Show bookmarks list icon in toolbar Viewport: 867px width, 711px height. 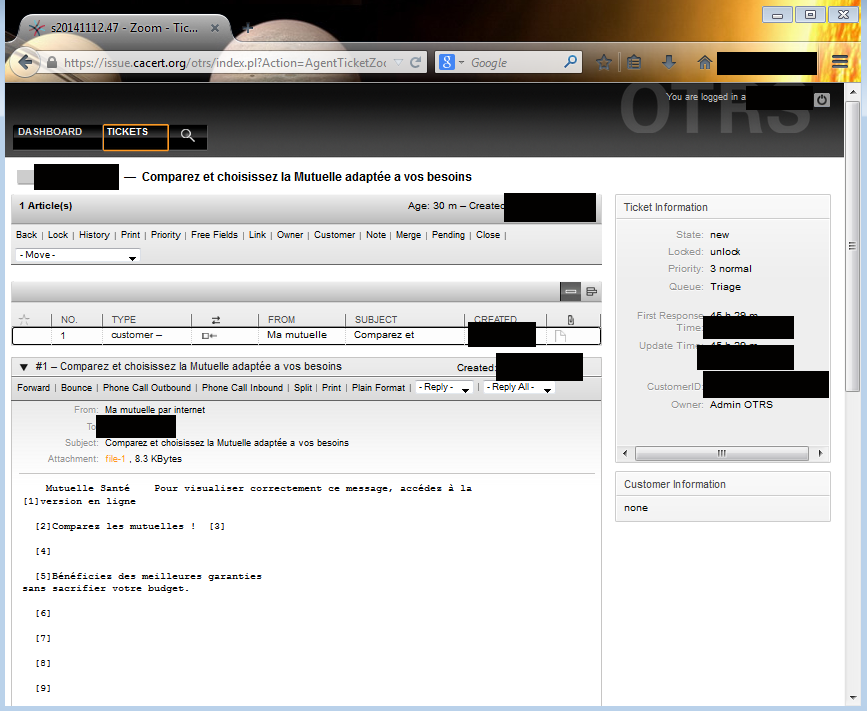tap(634, 62)
